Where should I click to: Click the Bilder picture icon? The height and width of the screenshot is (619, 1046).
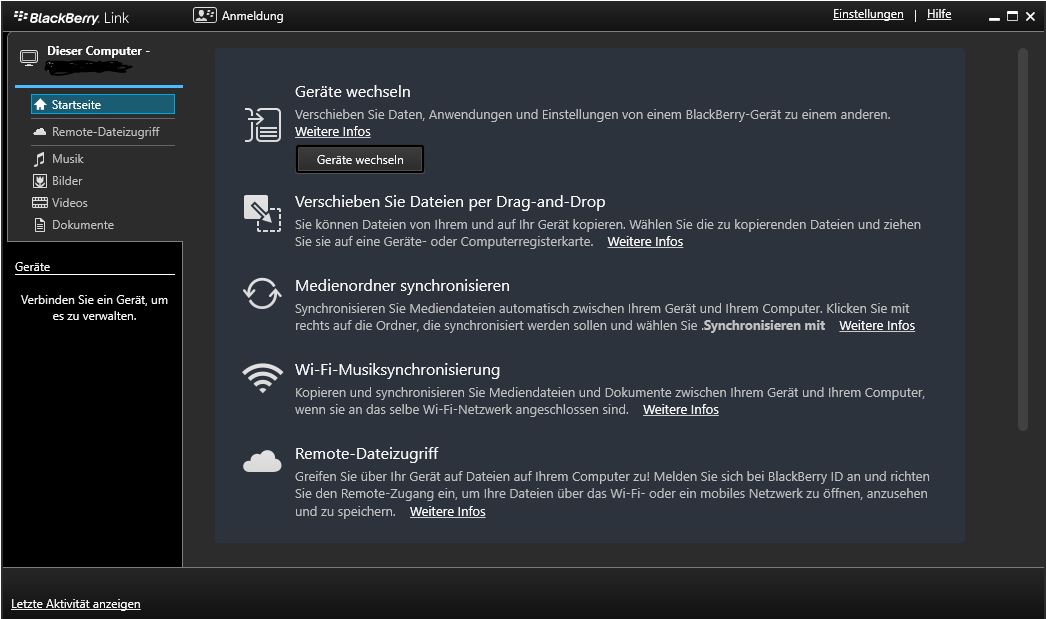[x=40, y=181]
